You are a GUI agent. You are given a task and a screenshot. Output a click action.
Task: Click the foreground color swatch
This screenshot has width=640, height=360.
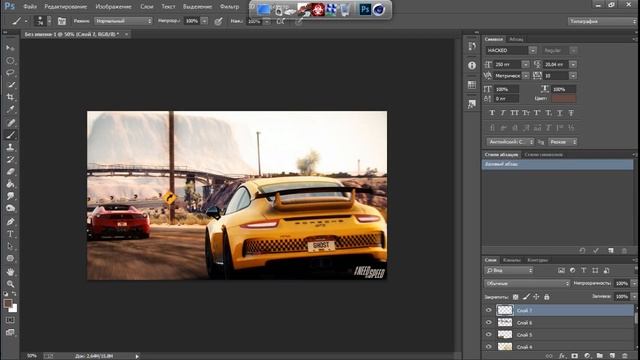[x=7, y=304]
